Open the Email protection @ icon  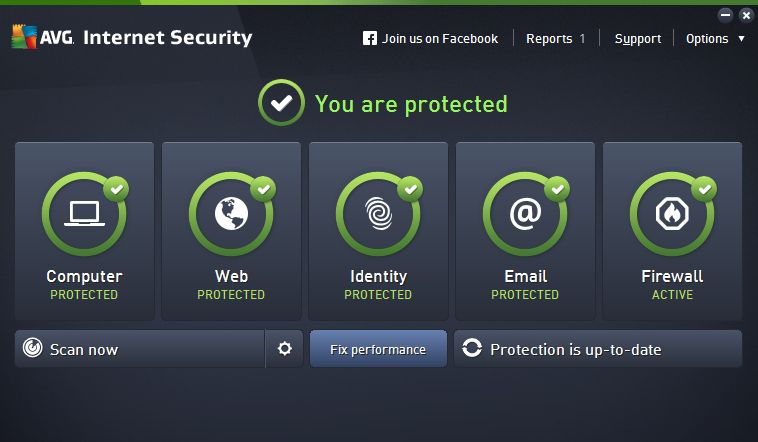(525, 213)
